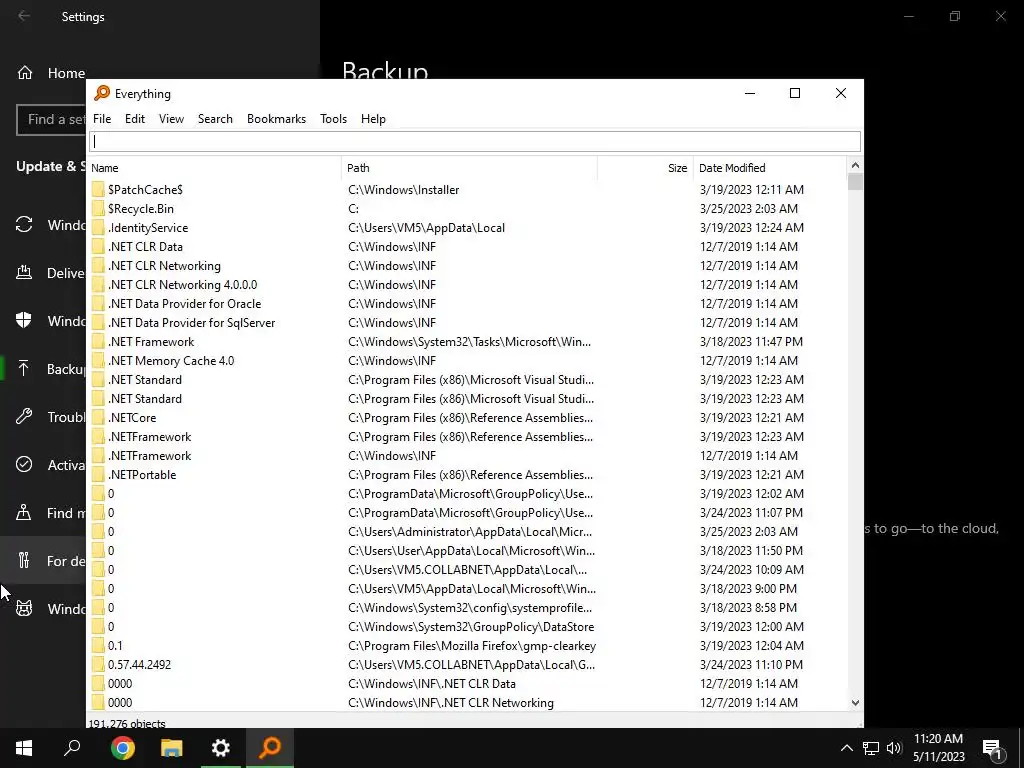Click path C:\Windows\System32\GroupPolicy\DataStore

(472, 626)
